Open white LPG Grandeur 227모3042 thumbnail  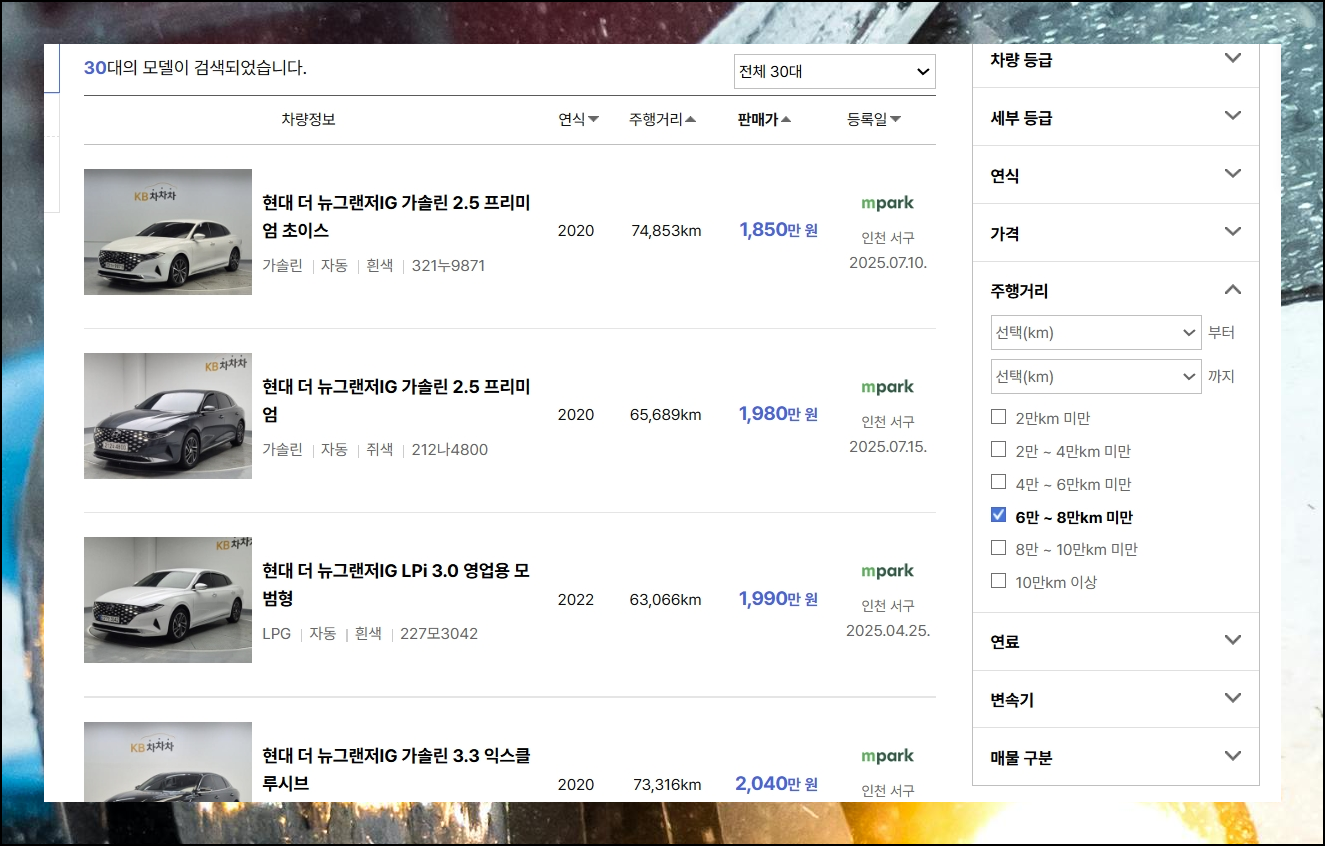[168, 600]
